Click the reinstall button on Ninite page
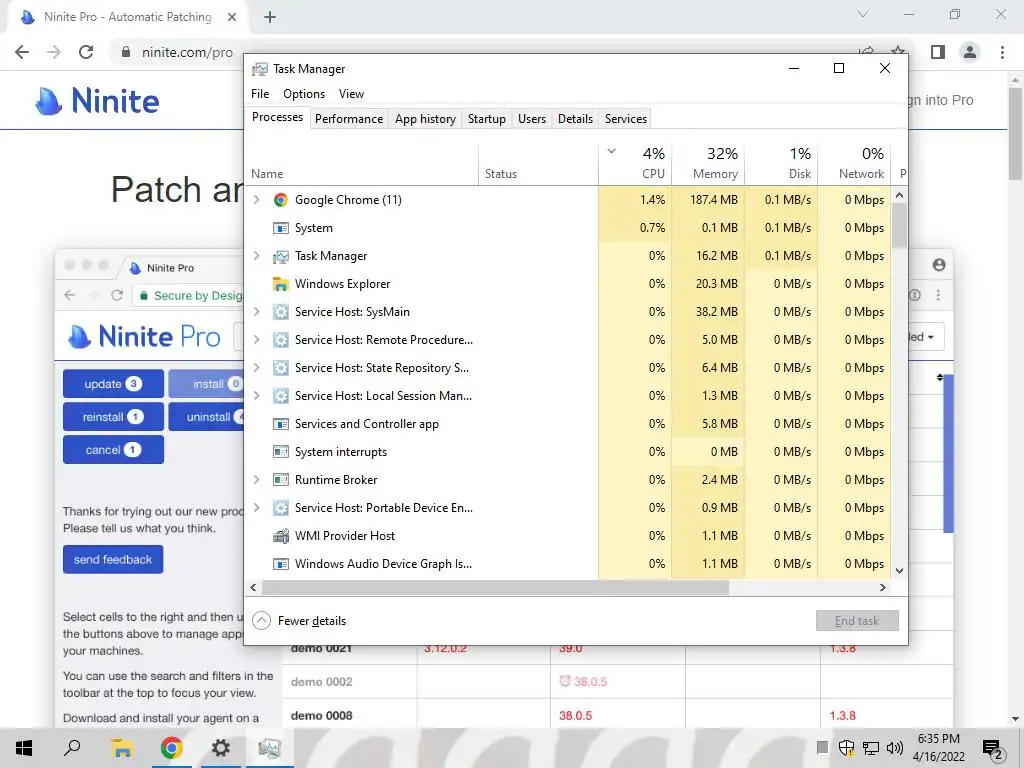The height and width of the screenshot is (768, 1024). click(113, 417)
